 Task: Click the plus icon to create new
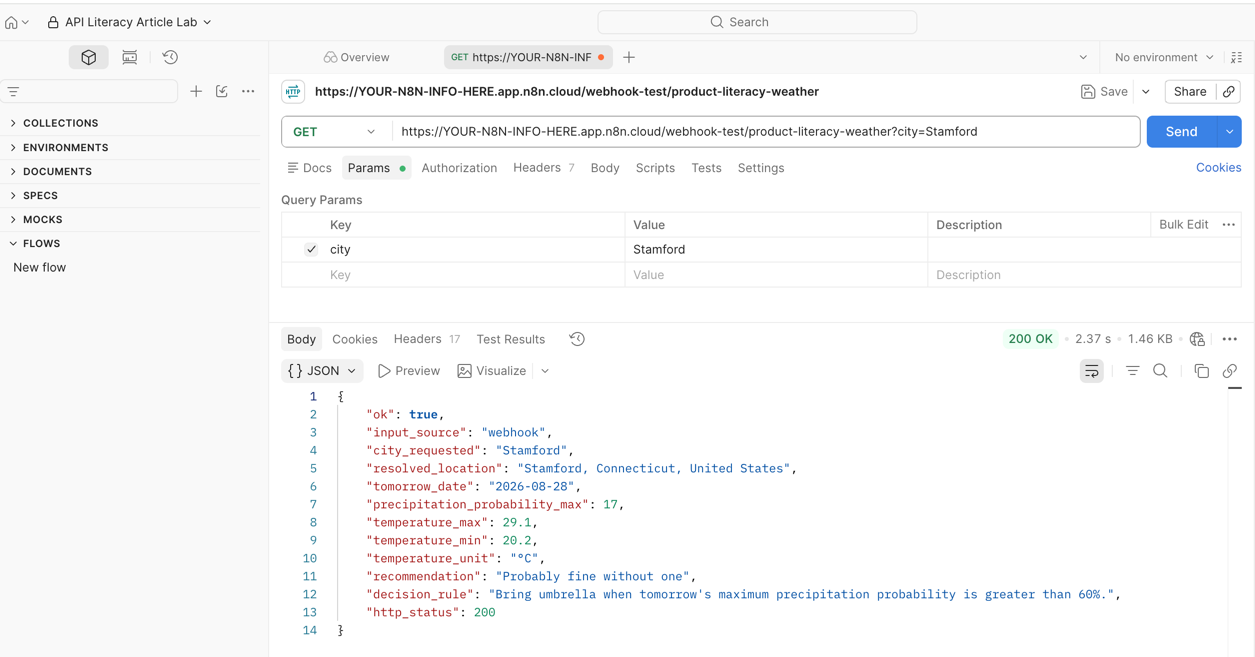196,92
